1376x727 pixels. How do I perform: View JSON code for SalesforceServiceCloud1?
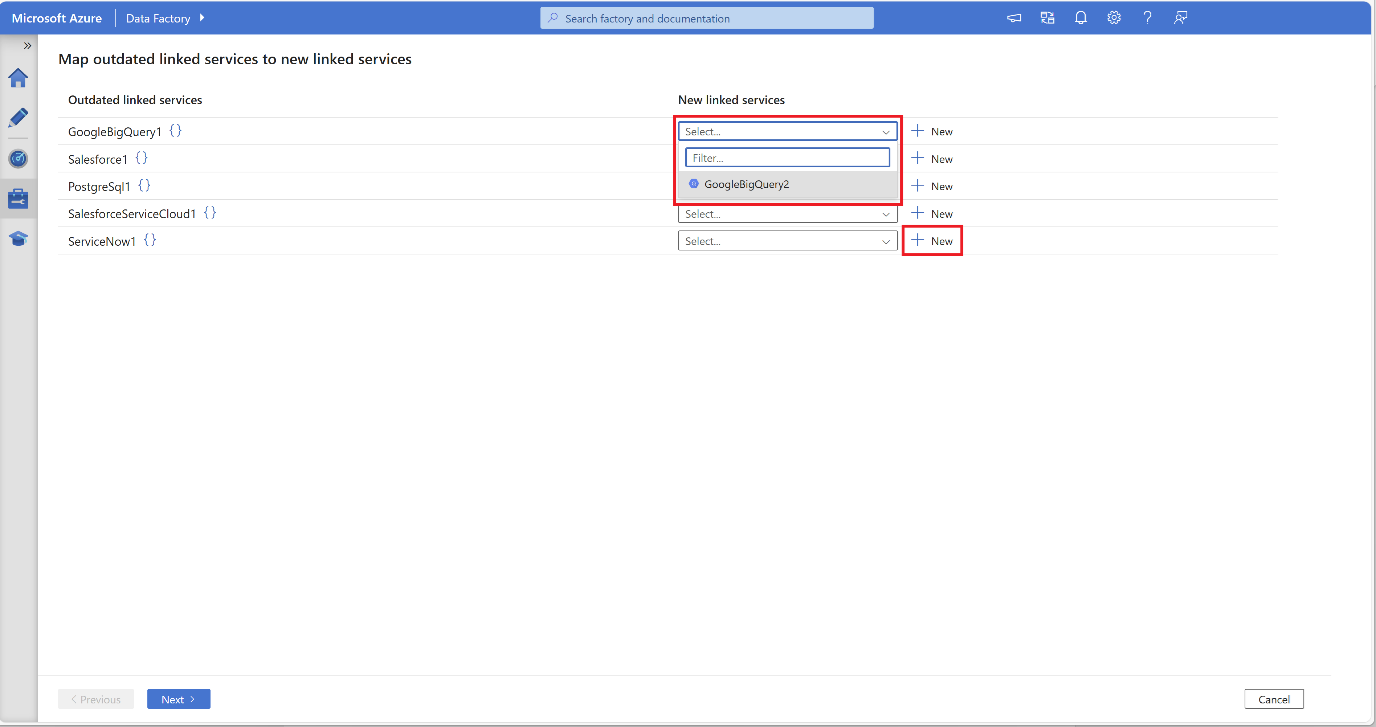pos(210,213)
